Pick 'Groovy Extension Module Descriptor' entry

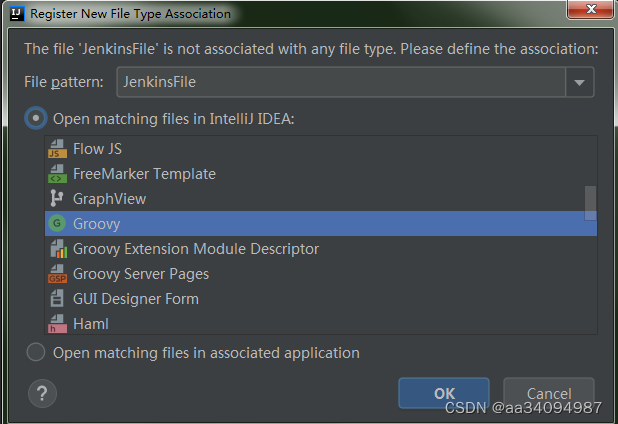pos(321,249)
